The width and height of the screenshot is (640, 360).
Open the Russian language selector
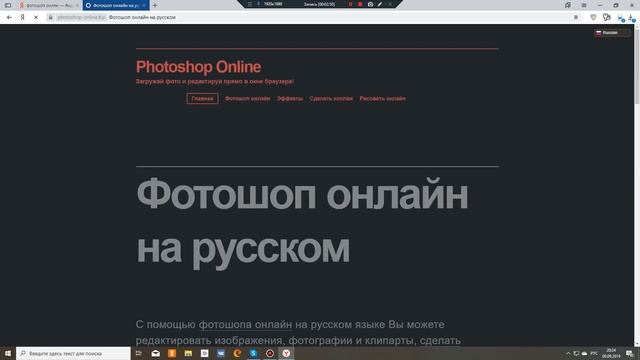pyautogui.click(x=612, y=33)
